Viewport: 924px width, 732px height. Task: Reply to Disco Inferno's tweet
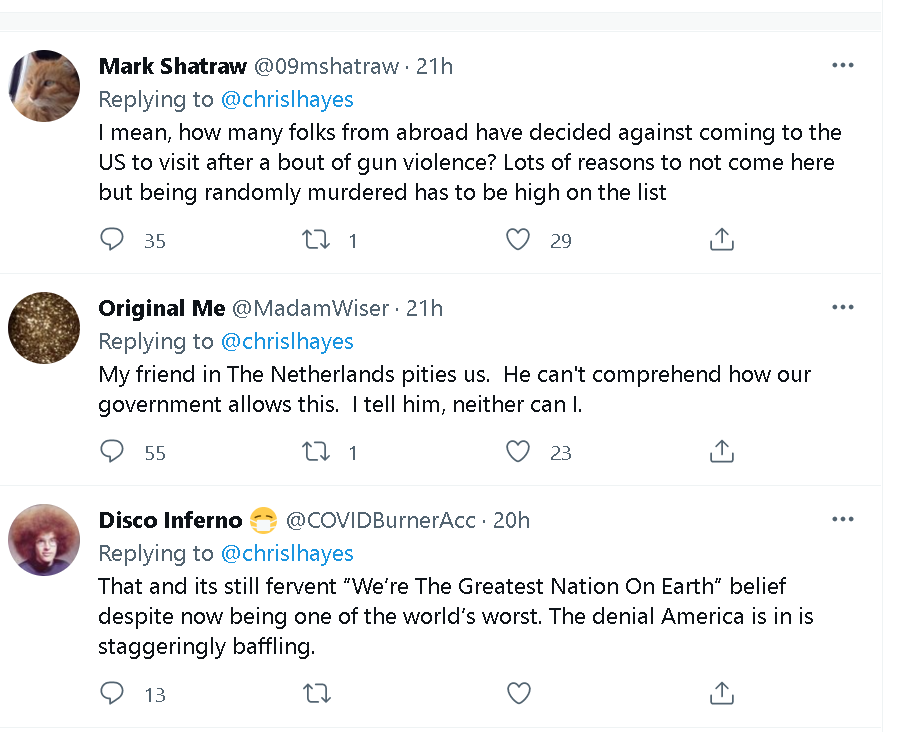click(113, 693)
